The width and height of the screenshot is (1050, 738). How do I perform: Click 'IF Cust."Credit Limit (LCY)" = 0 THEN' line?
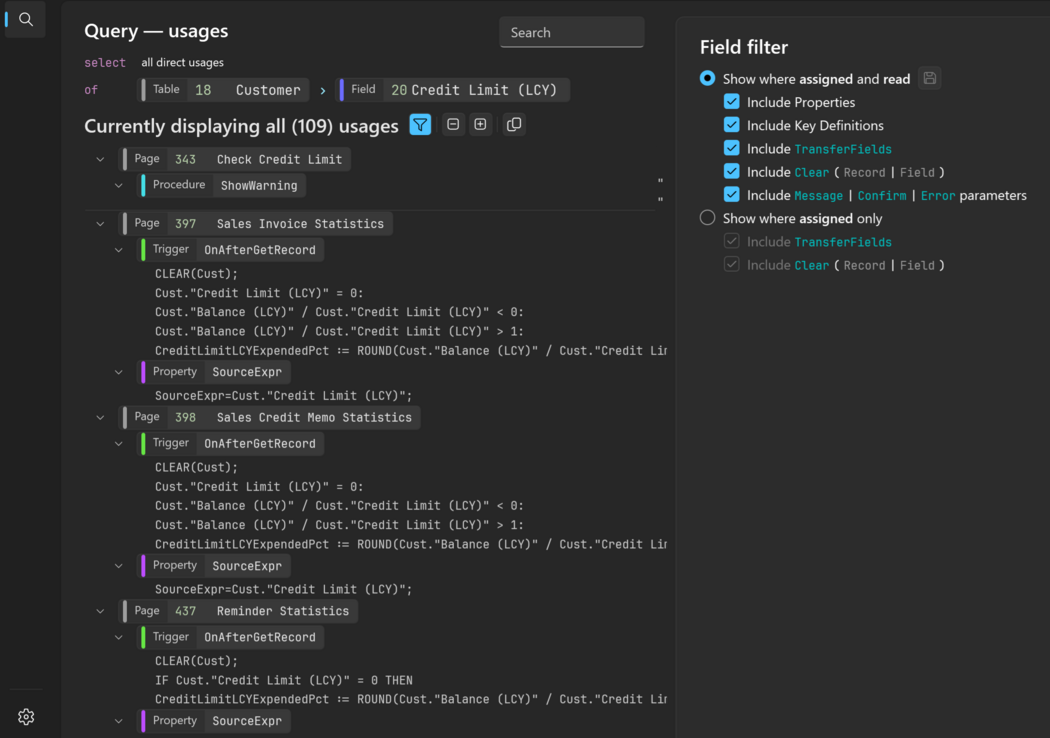tap(284, 680)
